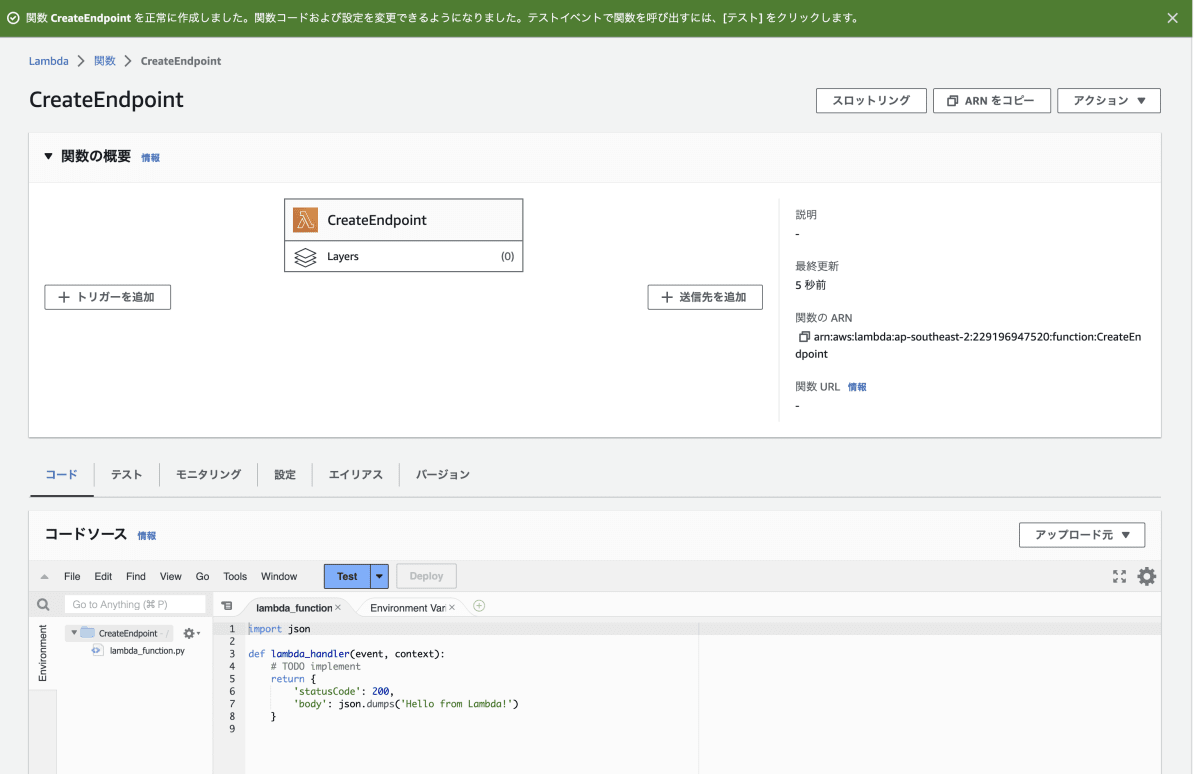
Task: Copy the ARN with ARN をコピー button
Action: 991,101
